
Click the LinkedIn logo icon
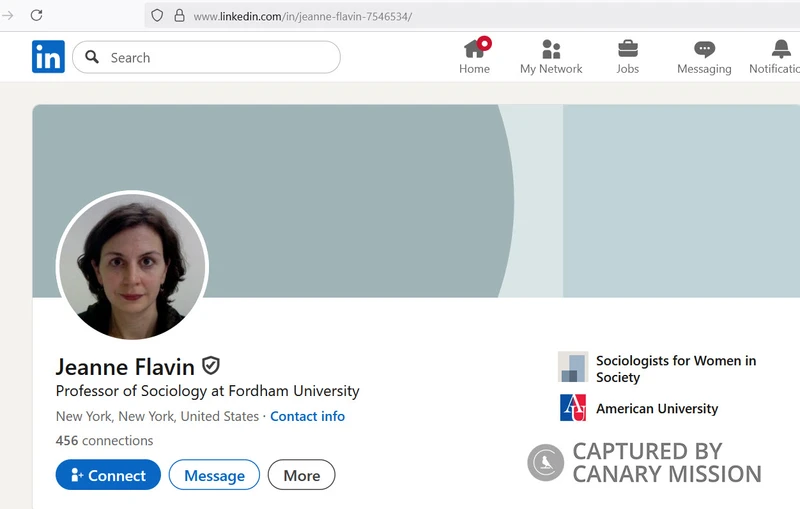point(48,57)
